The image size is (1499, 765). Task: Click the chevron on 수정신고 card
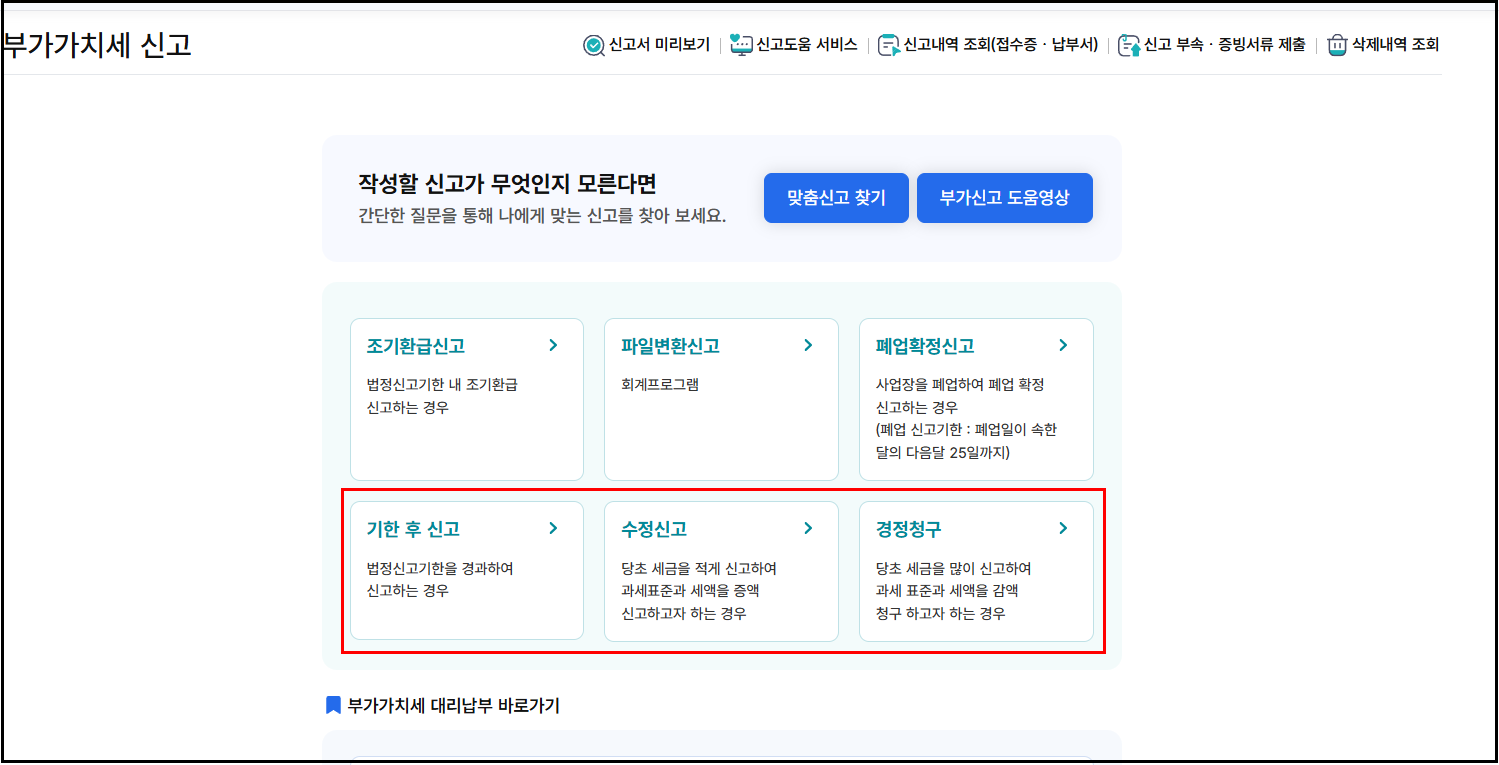808,529
